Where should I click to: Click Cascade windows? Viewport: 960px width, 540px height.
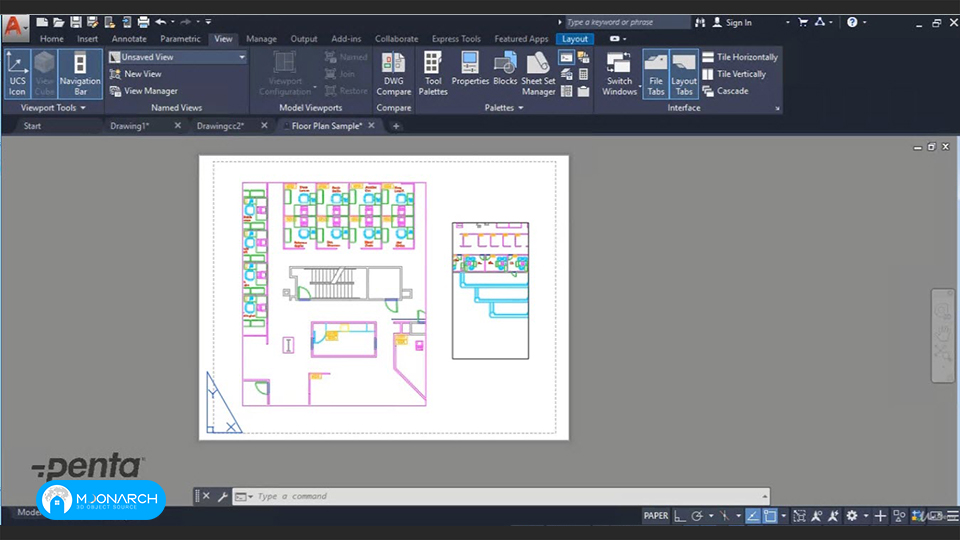coord(726,91)
